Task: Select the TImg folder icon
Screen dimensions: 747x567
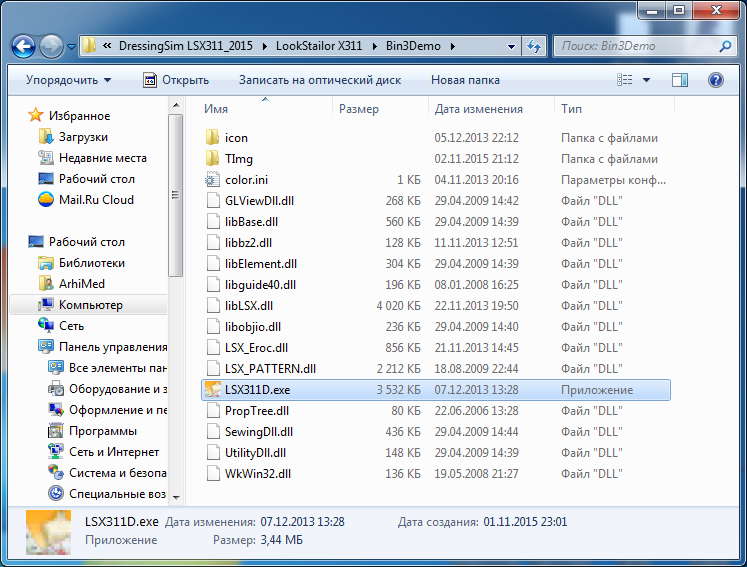Action: click(x=212, y=159)
